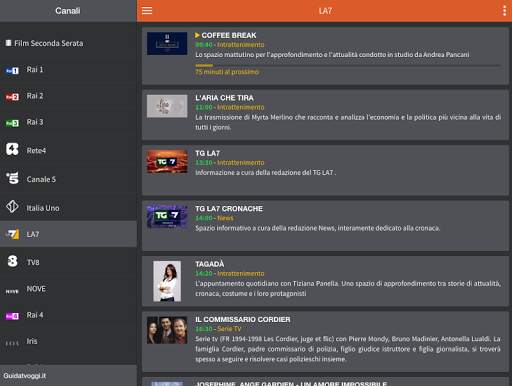The width and height of the screenshot is (512, 386).
Task: Select the LA7 text label in sidebar
Action: click(33, 234)
